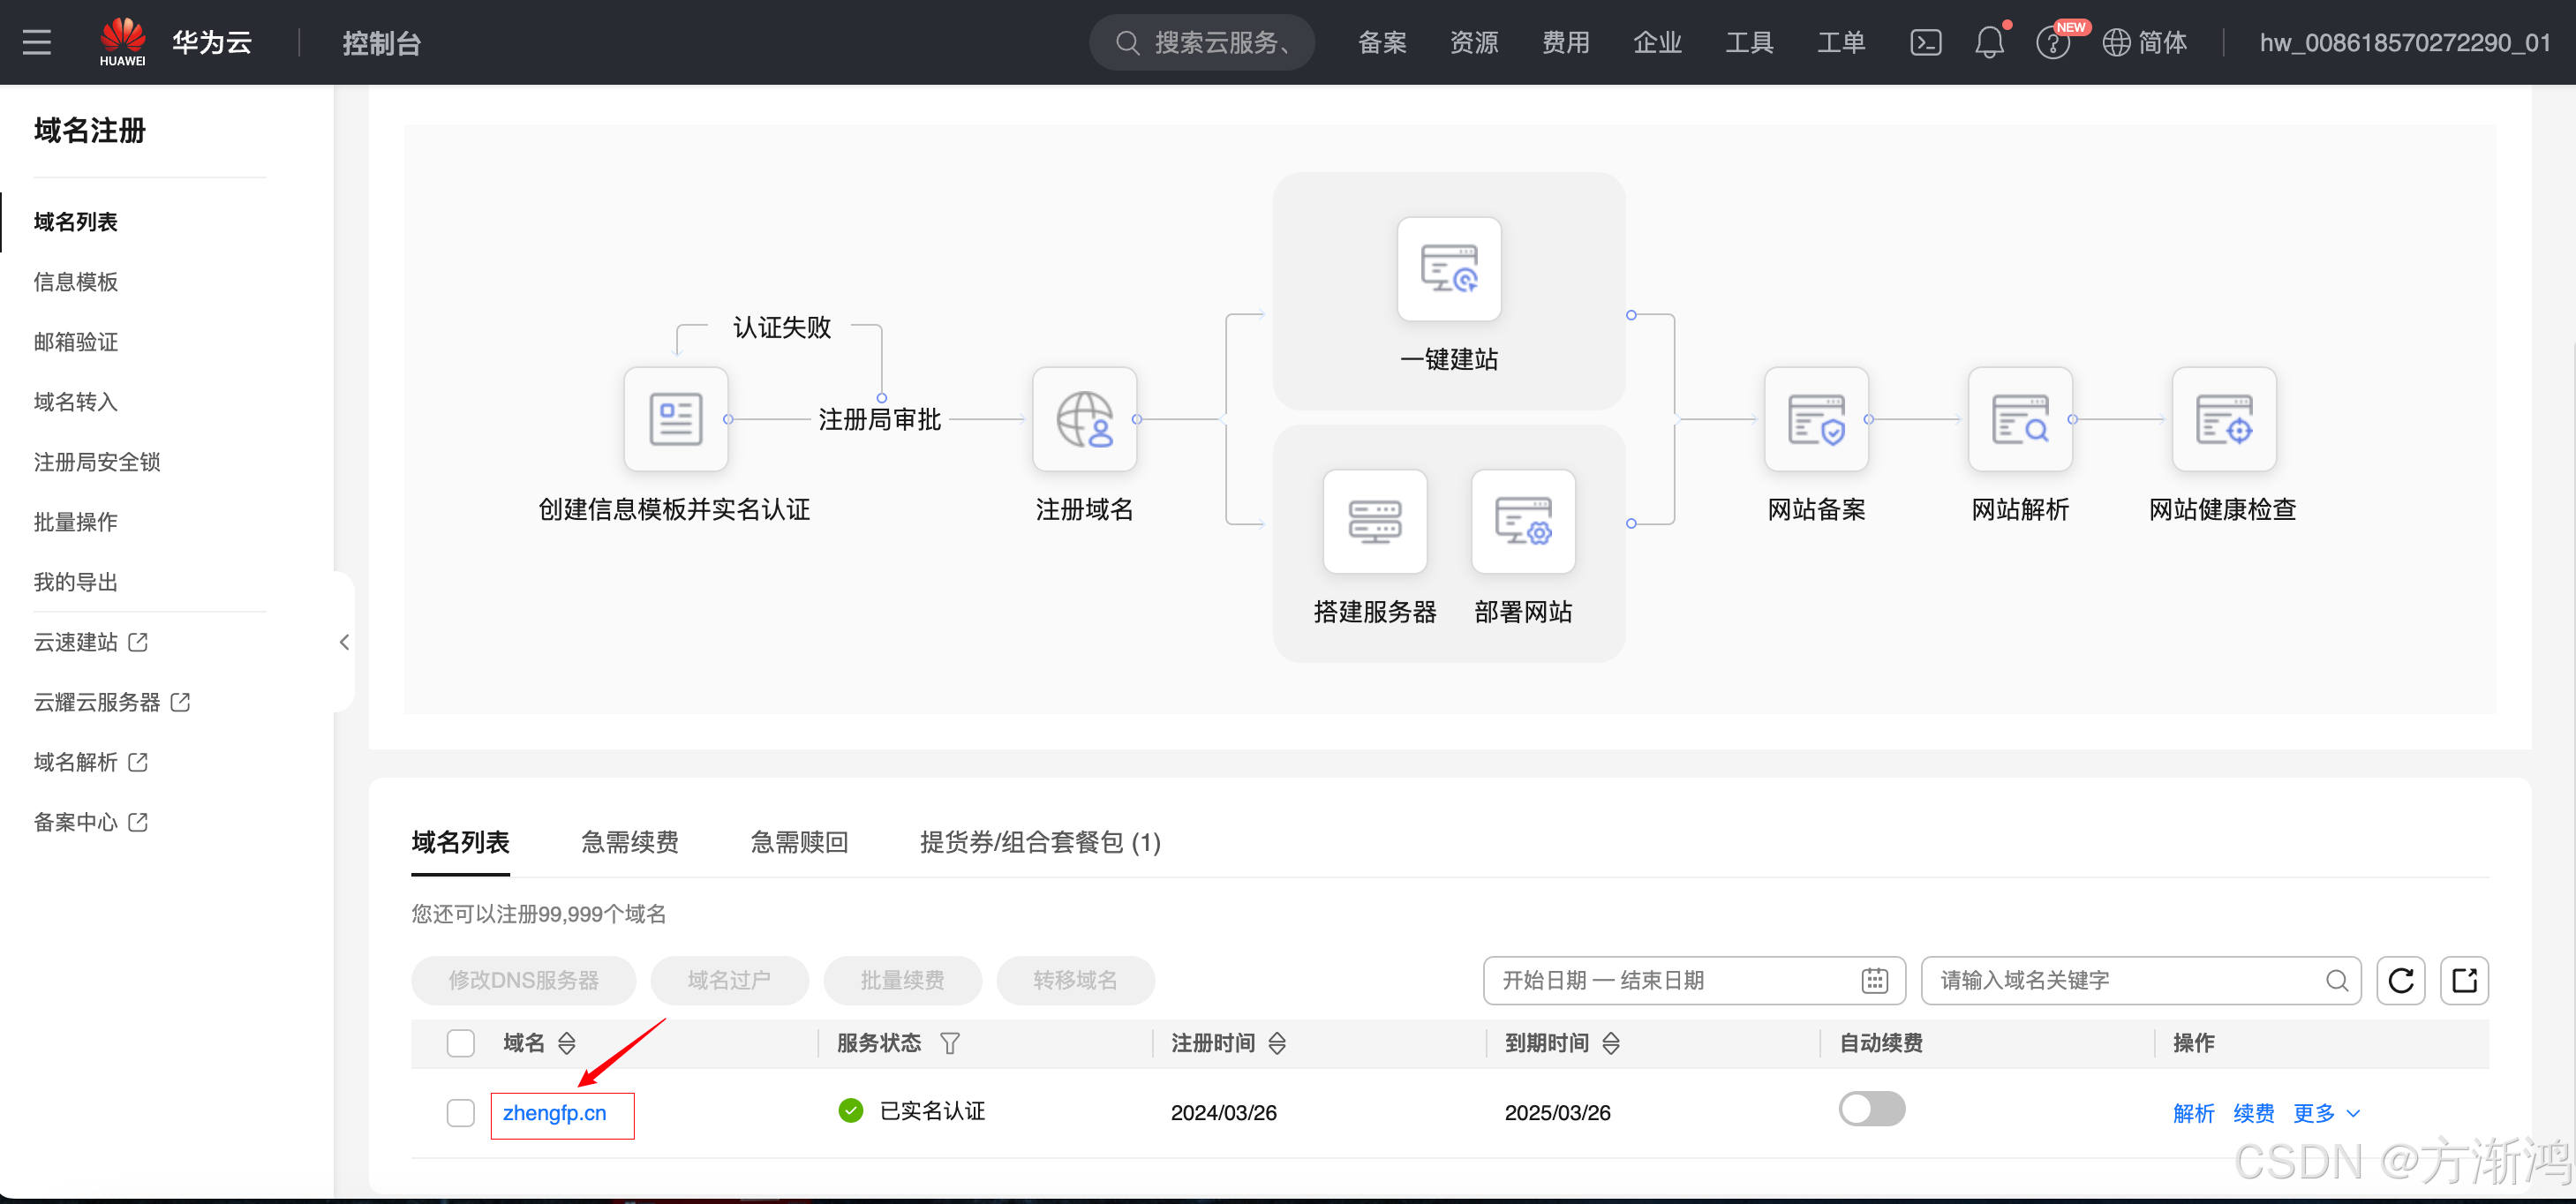
Task: Open the hamburger navigation menu
Action: click(x=36, y=42)
